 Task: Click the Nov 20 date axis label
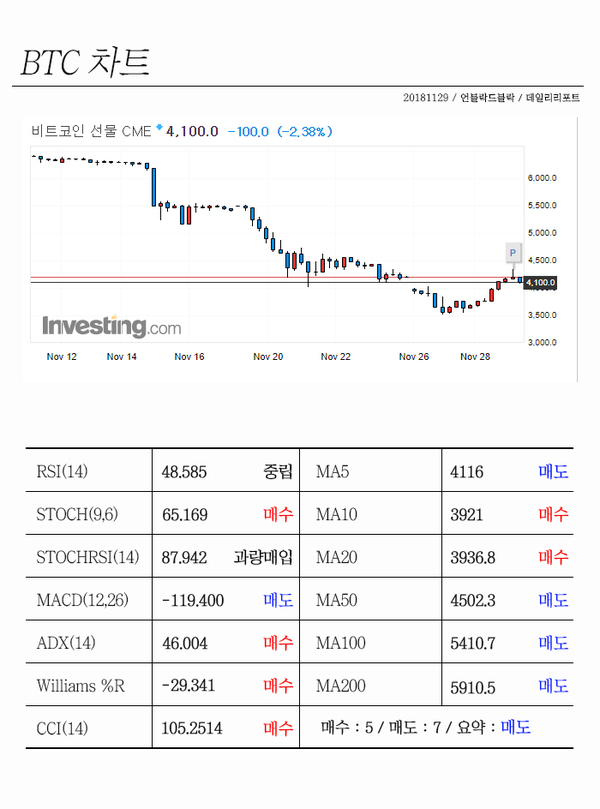(268, 357)
